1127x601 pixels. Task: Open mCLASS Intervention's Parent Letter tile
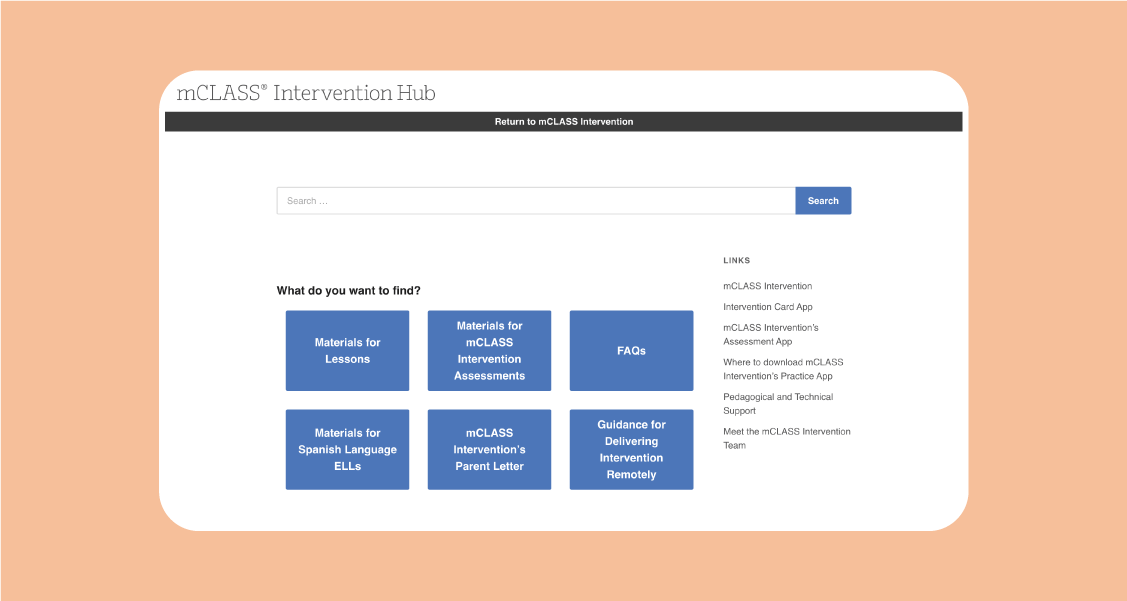489,450
